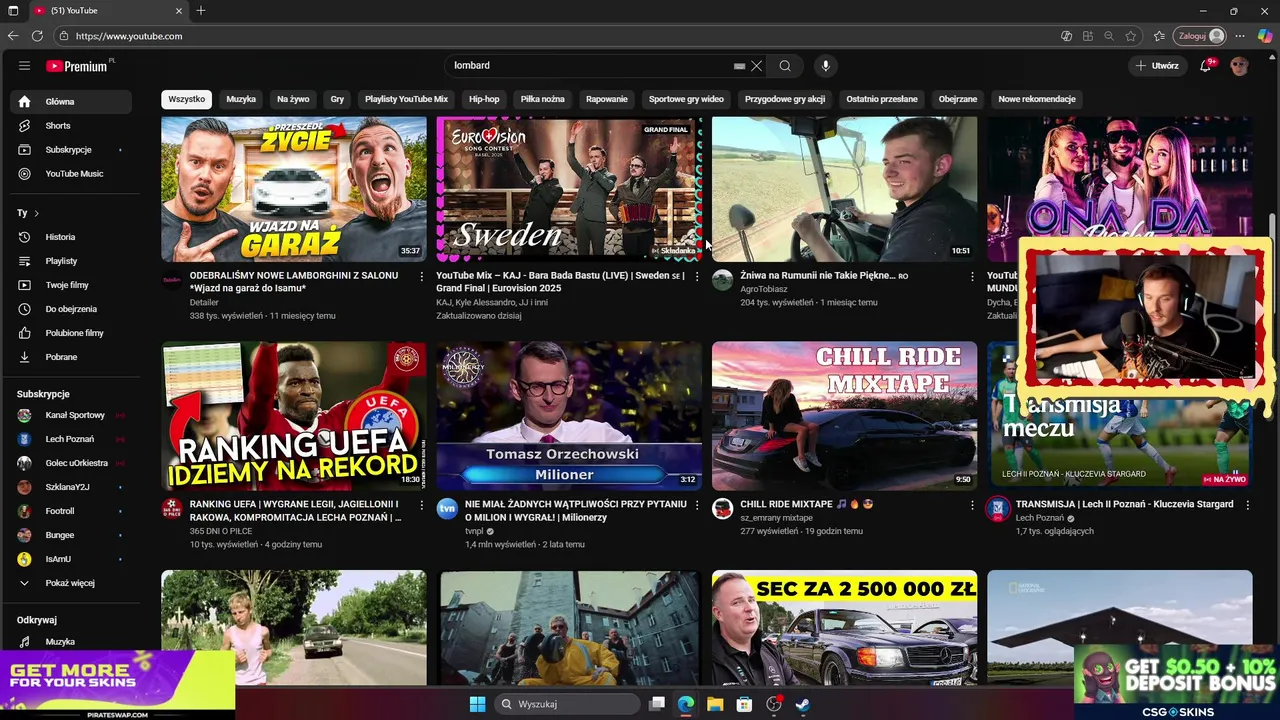Start voice search with the microphone
Viewport: 1280px width, 720px height.
tap(825, 66)
